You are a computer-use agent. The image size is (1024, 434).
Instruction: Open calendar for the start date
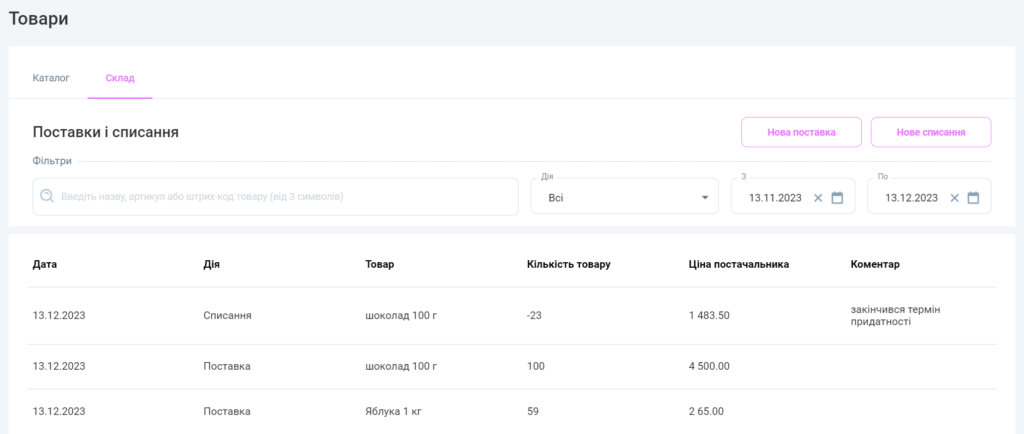838,198
